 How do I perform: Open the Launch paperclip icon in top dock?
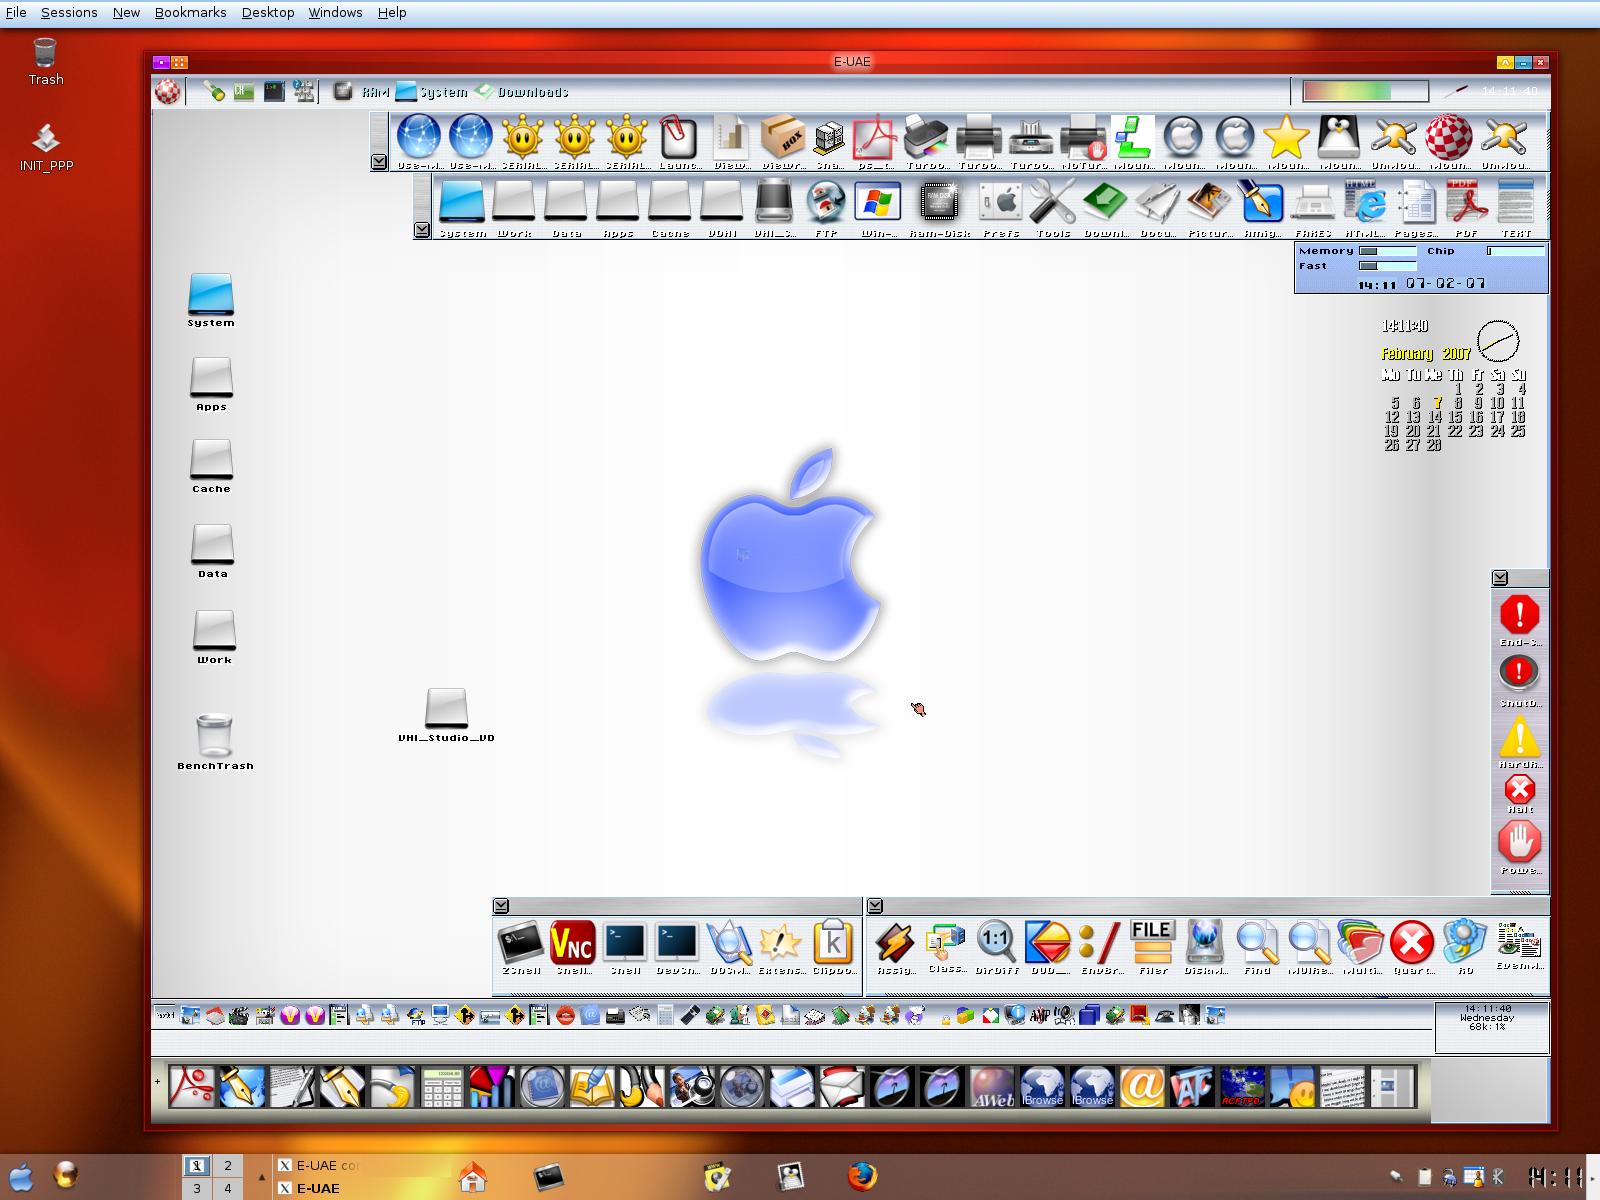click(x=678, y=138)
